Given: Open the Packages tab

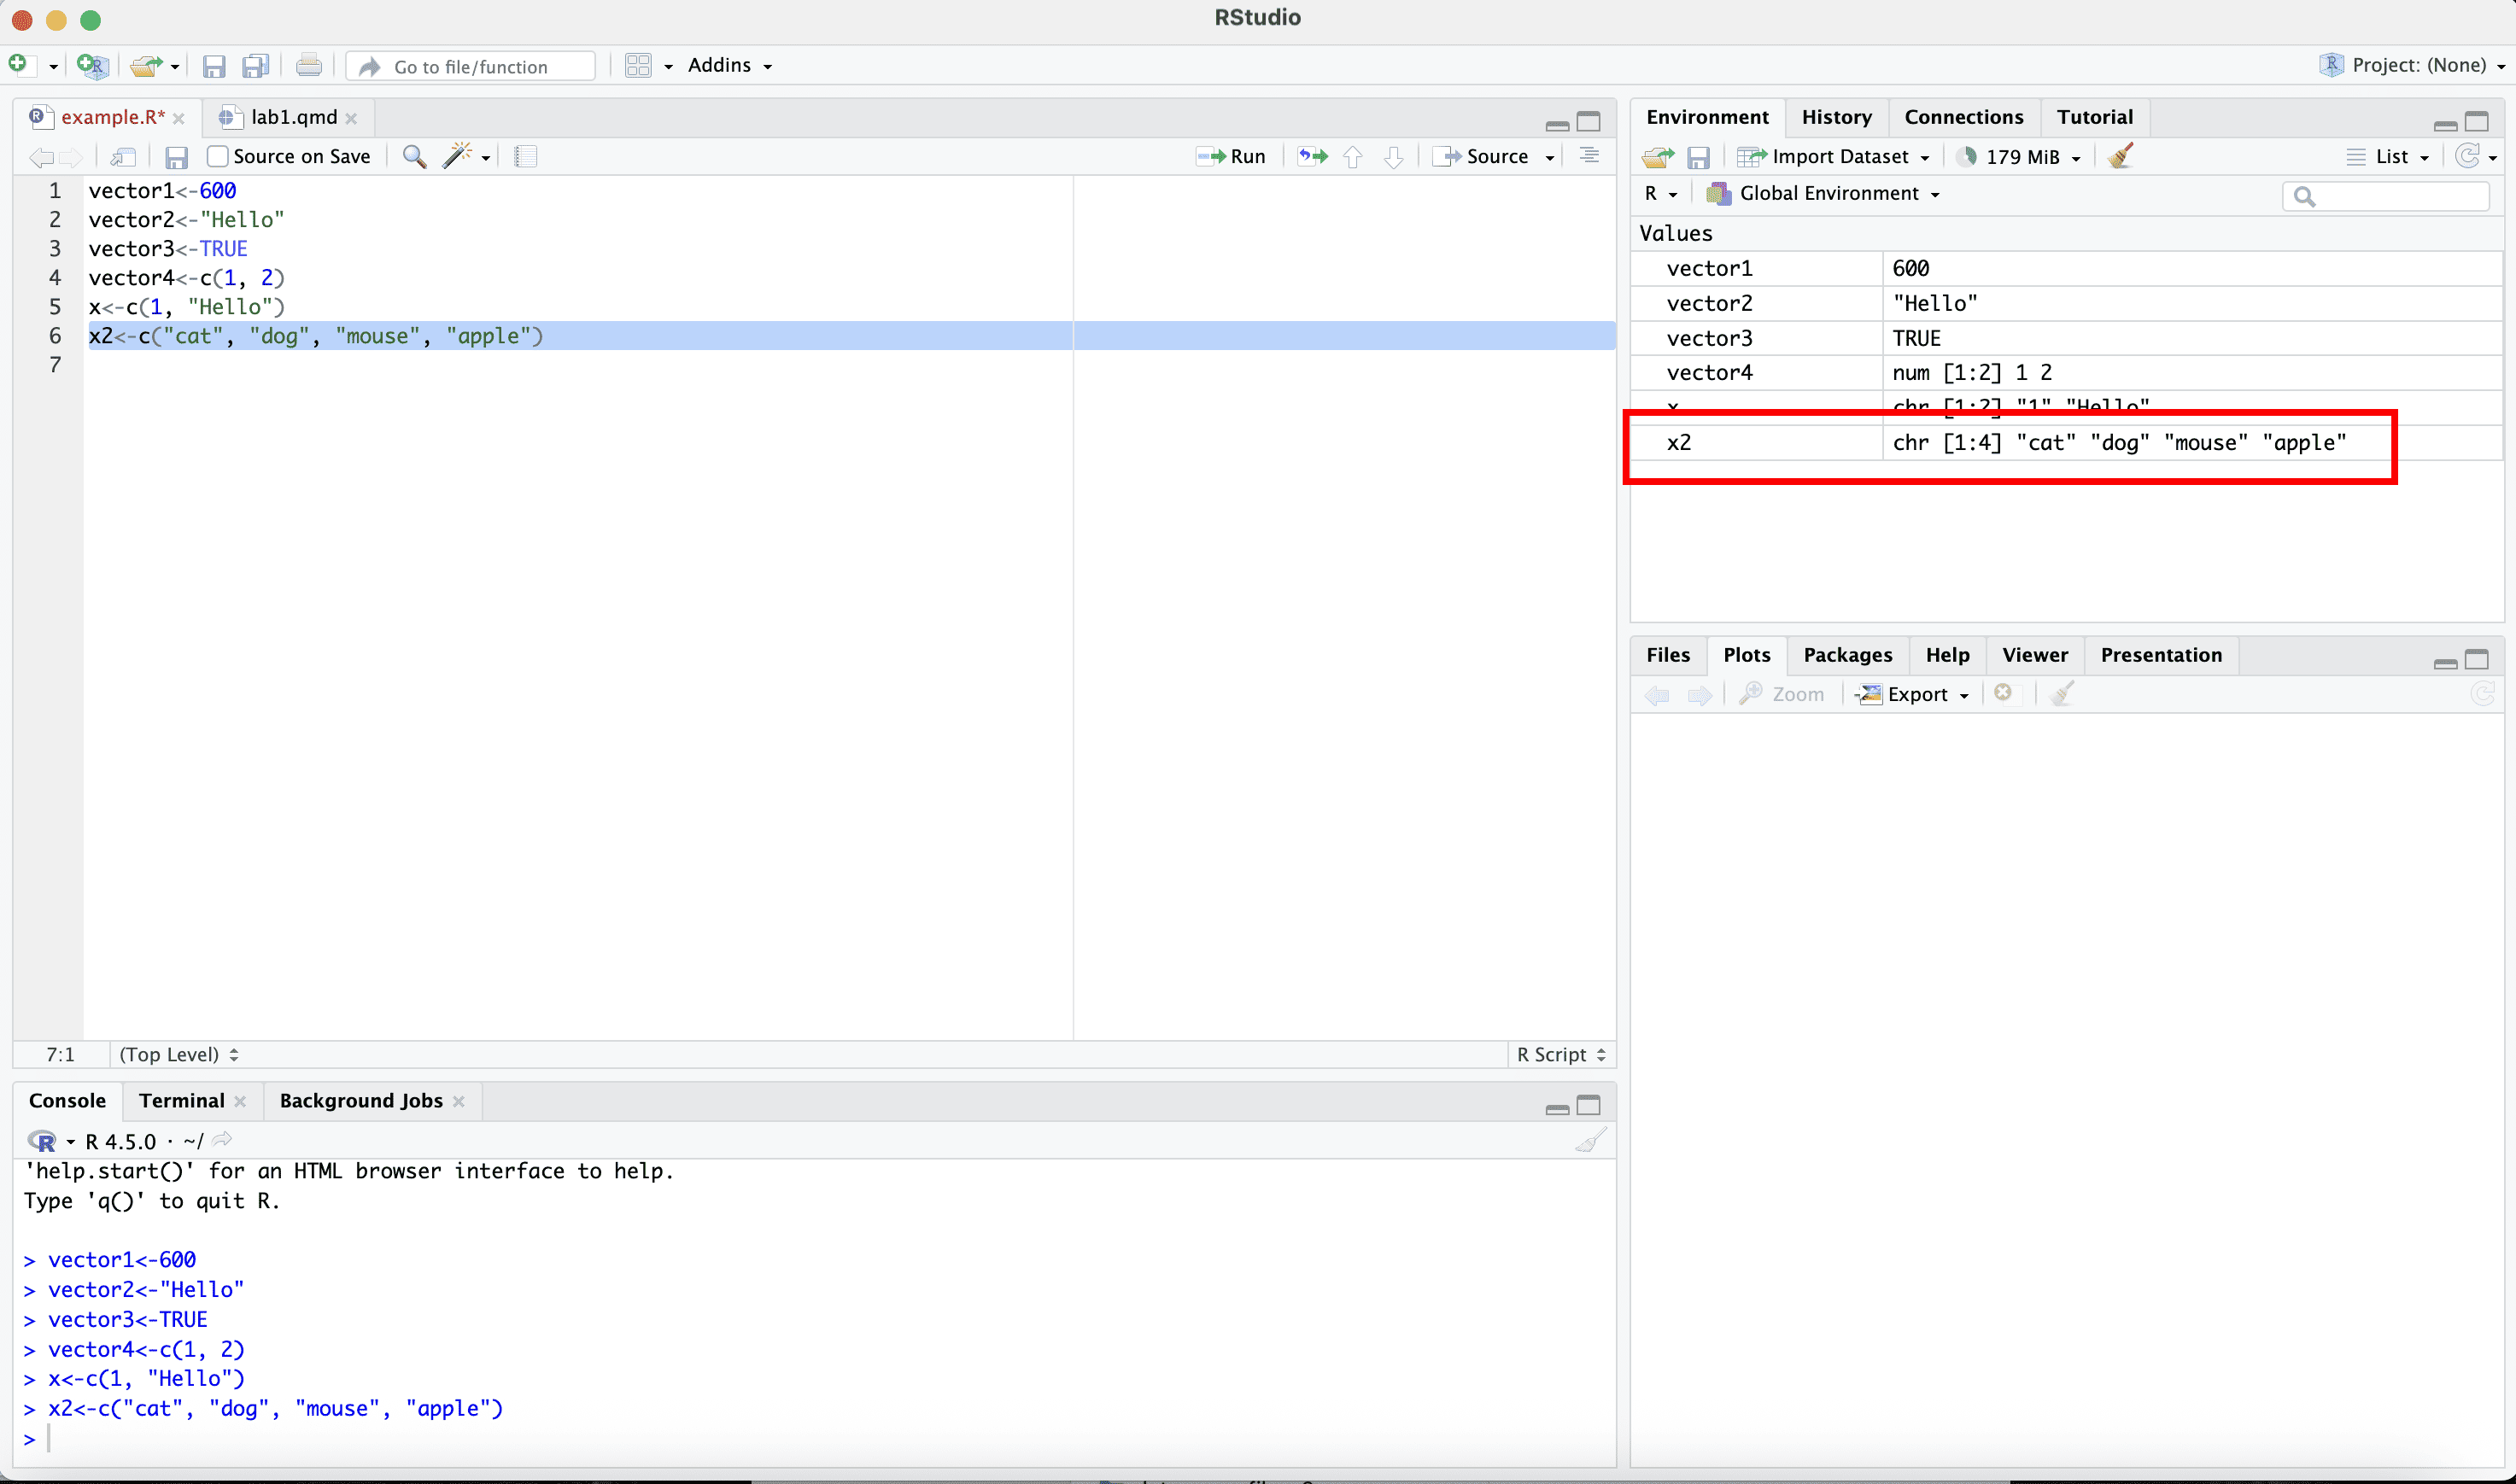Looking at the screenshot, I should [x=1847, y=655].
